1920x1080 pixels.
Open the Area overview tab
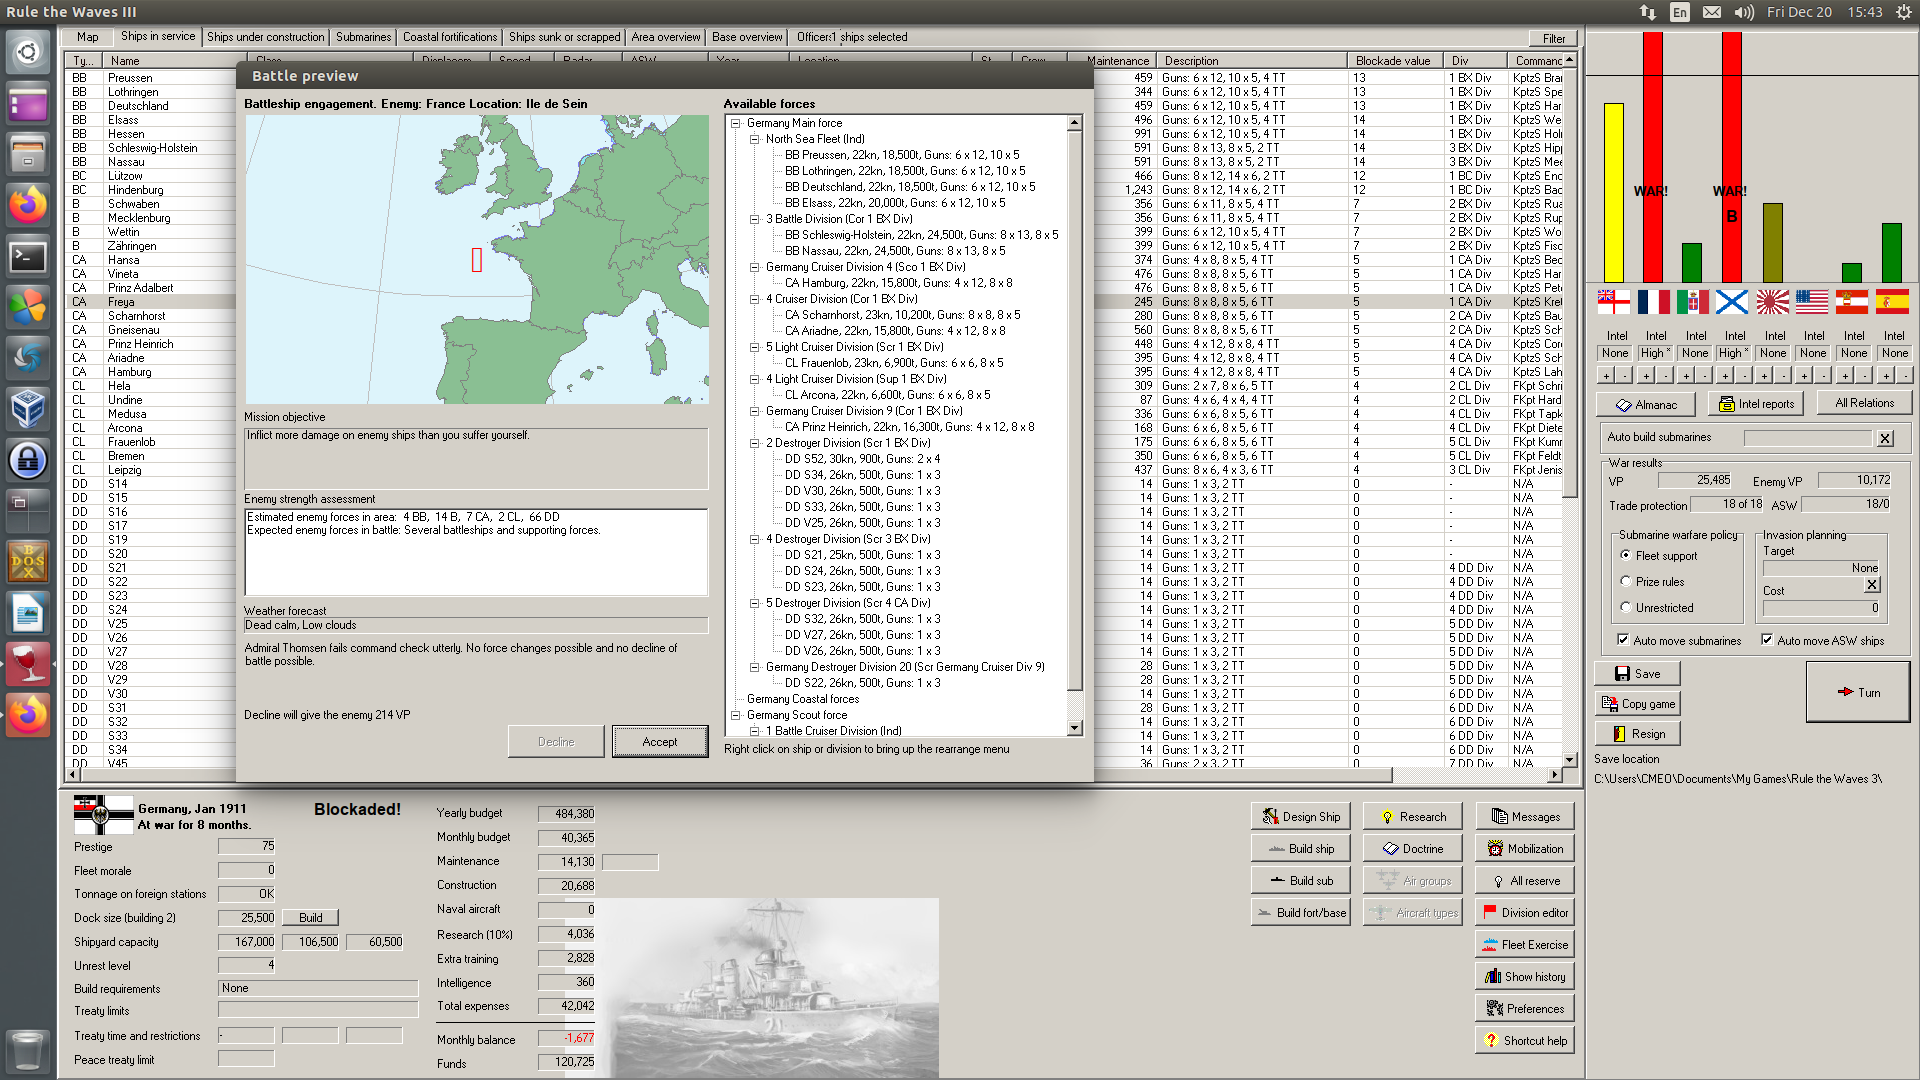point(666,37)
